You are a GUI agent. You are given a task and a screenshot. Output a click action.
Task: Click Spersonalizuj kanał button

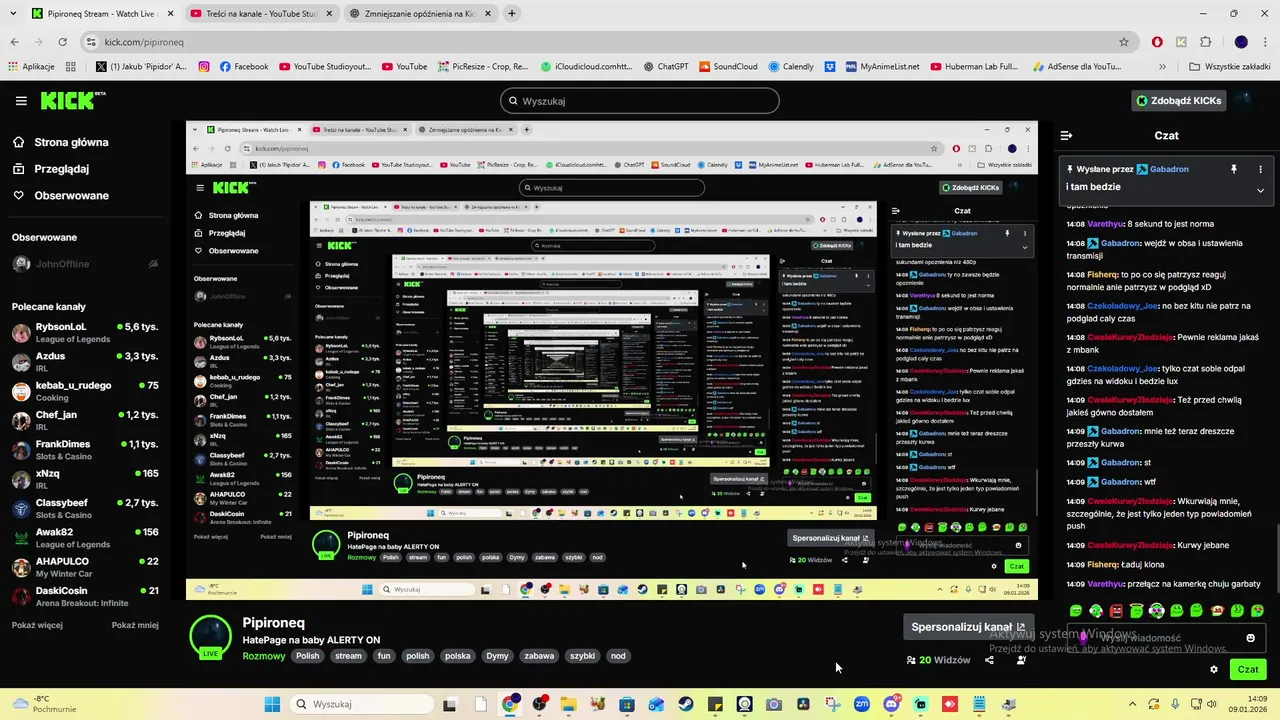pyautogui.click(x=967, y=627)
